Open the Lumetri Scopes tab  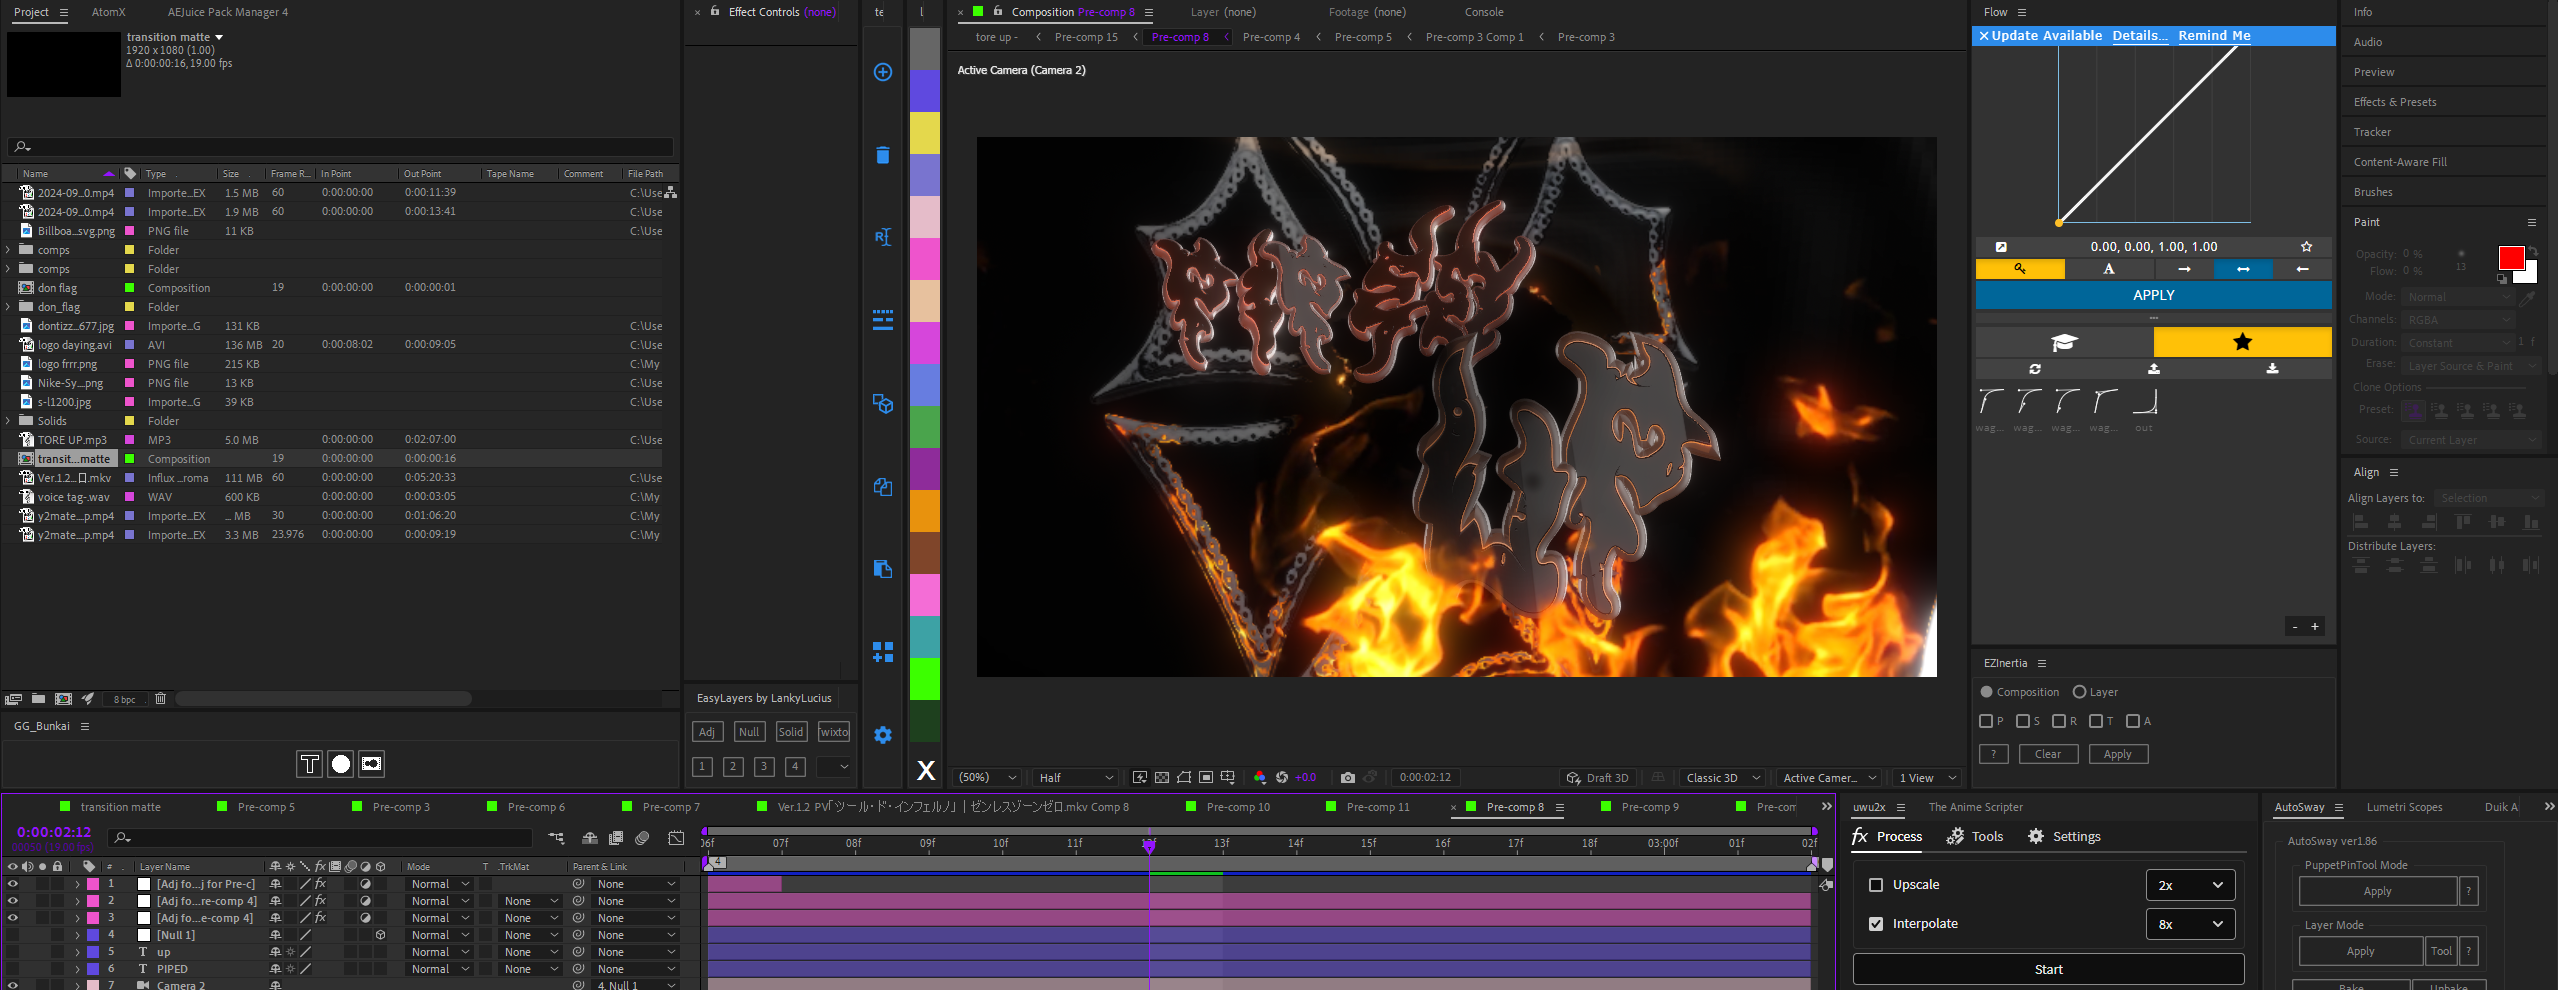click(2404, 807)
